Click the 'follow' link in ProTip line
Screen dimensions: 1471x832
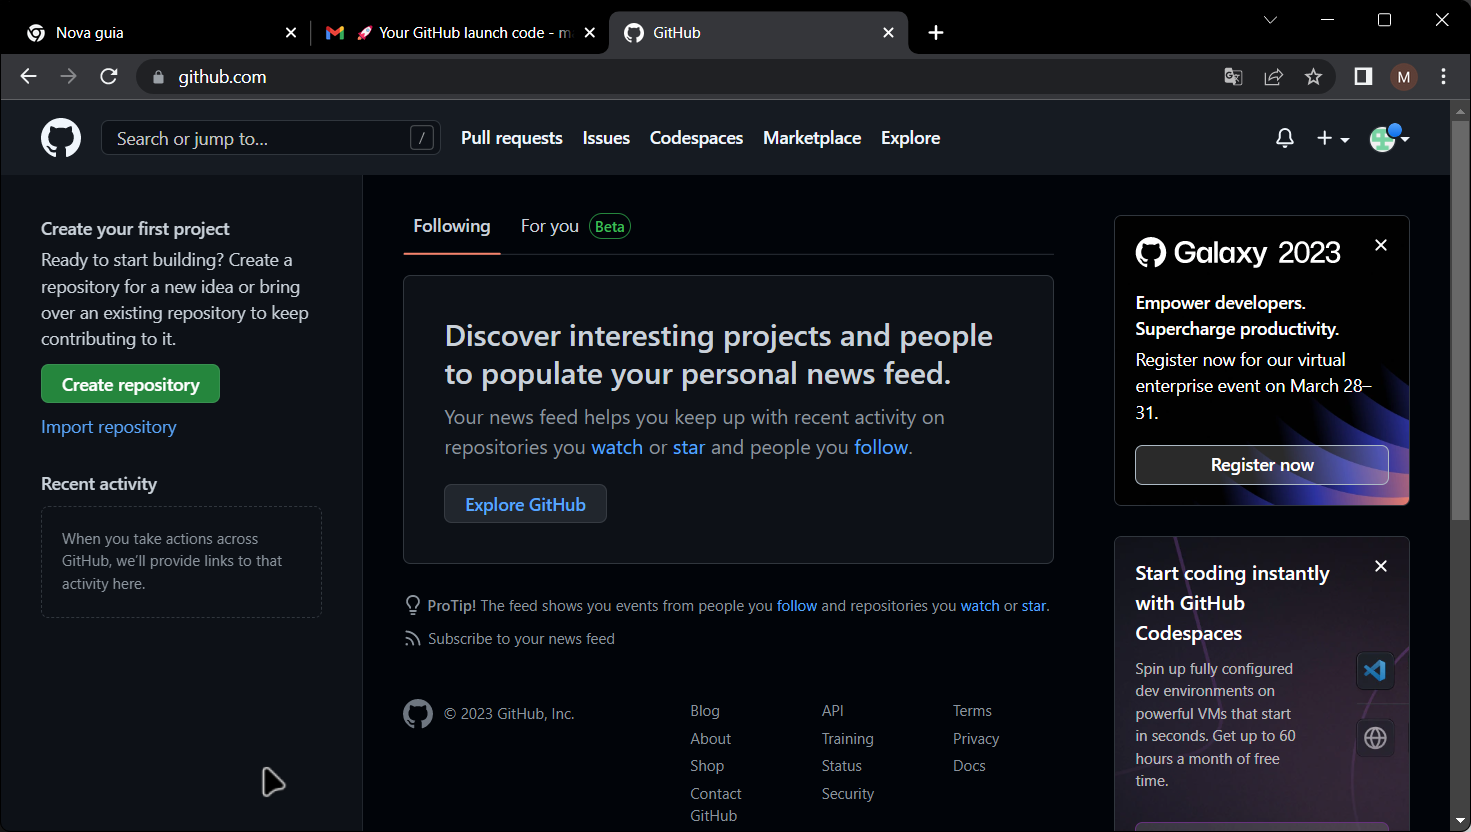point(797,606)
